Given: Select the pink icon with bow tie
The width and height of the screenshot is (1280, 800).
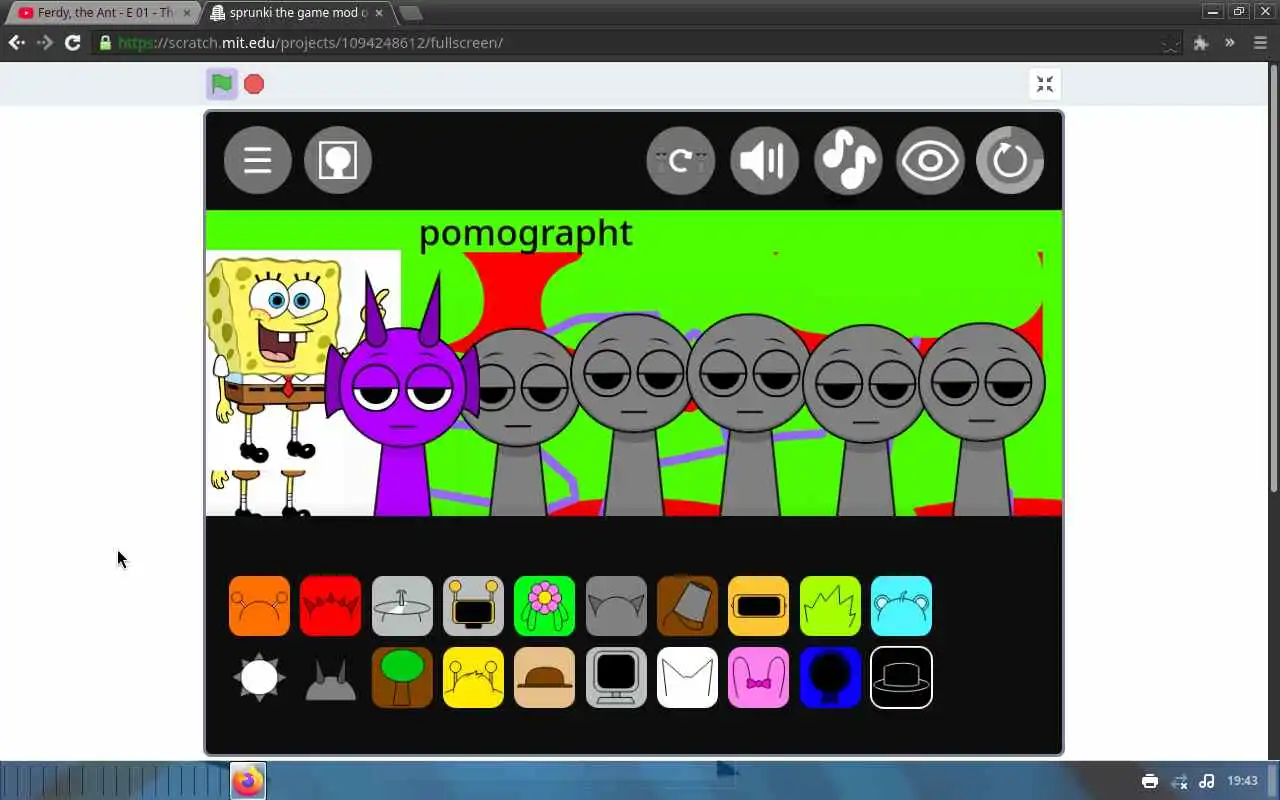Looking at the screenshot, I should (758, 677).
